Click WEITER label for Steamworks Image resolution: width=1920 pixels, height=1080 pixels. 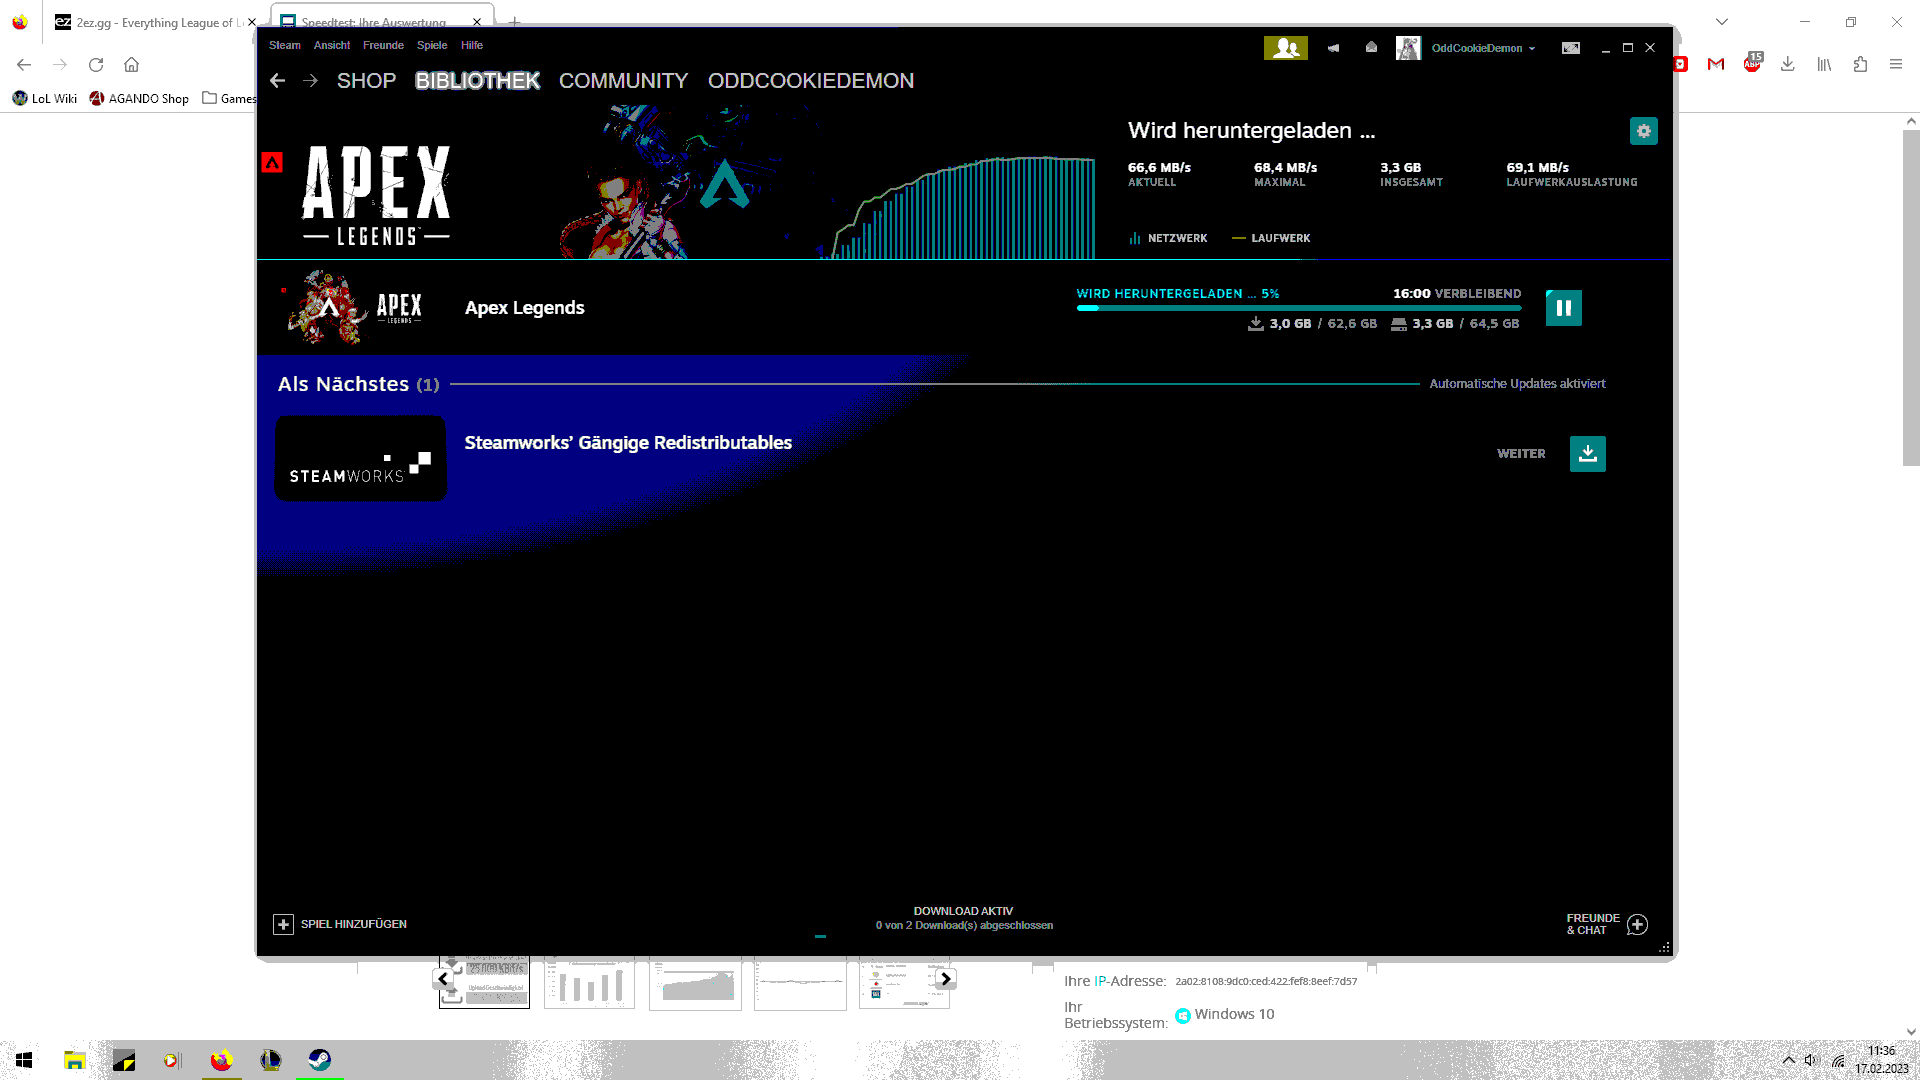(1521, 454)
